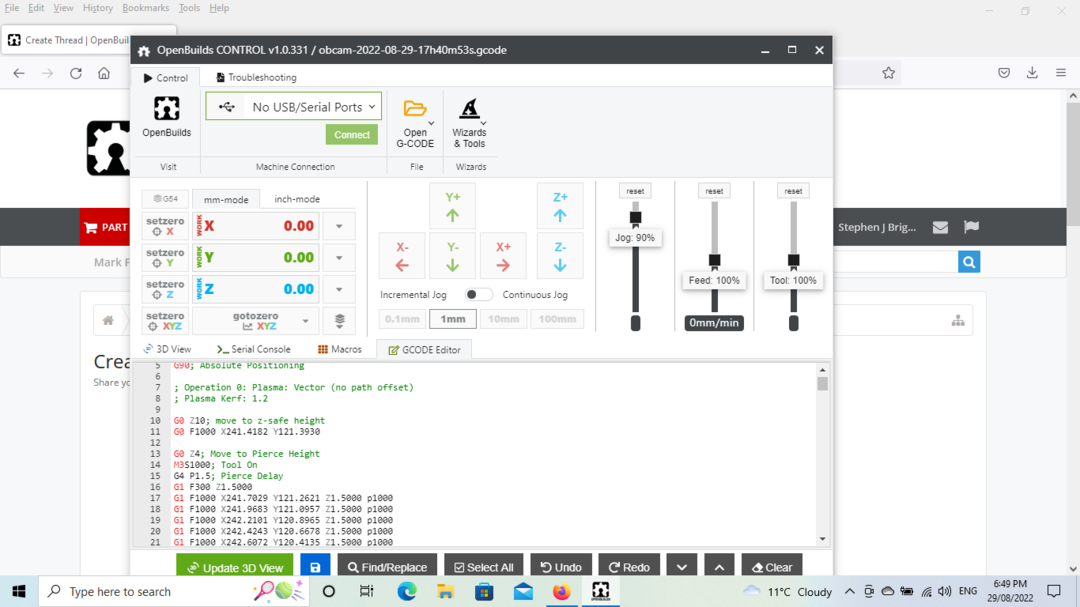Open G-CODE file folder icon
The width and height of the screenshot is (1080, 607).
point(415,108)
